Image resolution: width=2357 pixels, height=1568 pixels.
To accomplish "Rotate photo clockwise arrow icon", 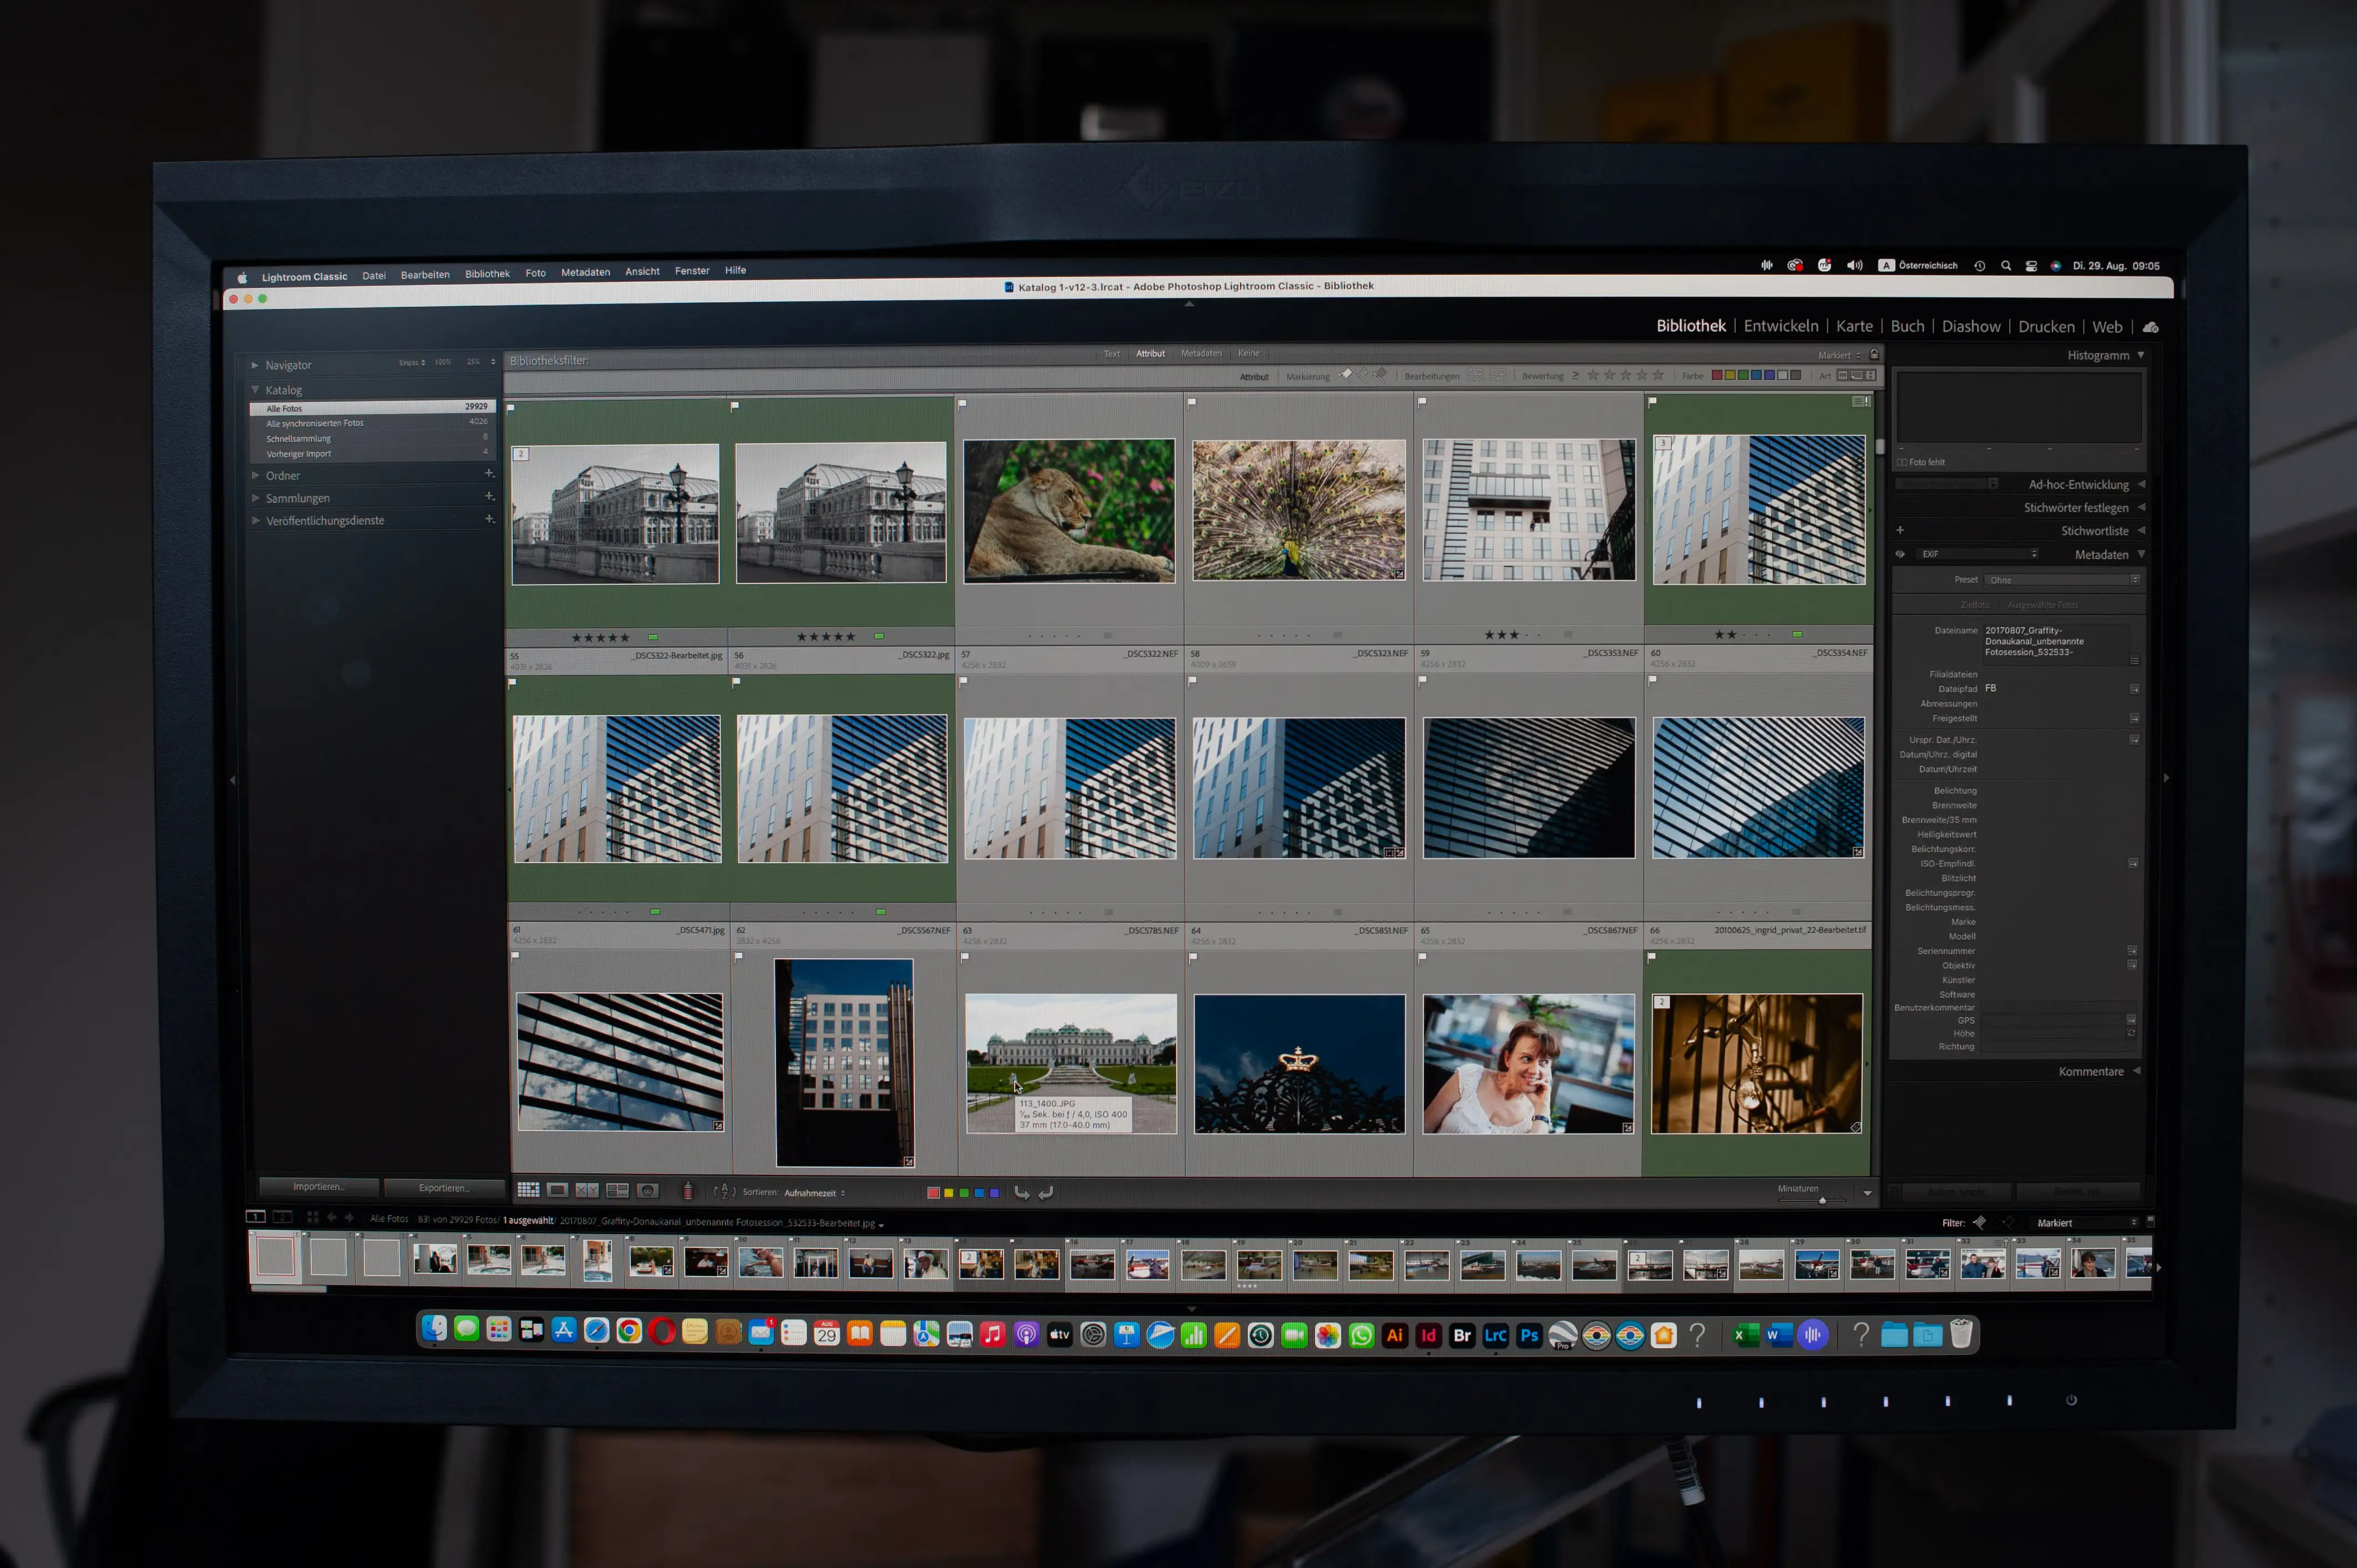I will (x=1046, y=1192).
